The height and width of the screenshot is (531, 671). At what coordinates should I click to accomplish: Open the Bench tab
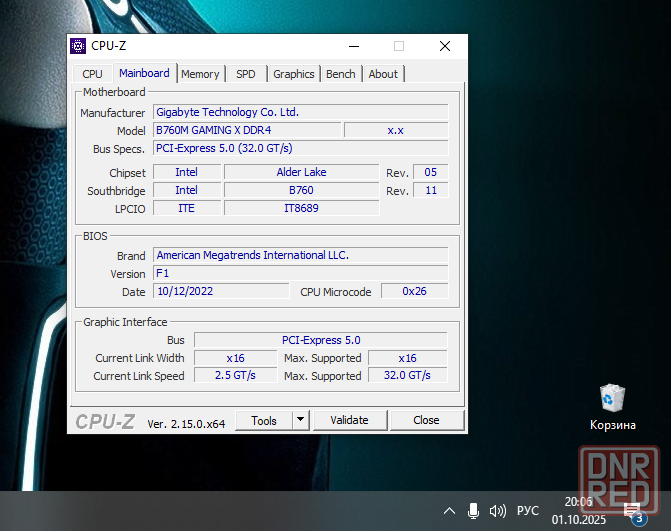click(x=341, y=74)
